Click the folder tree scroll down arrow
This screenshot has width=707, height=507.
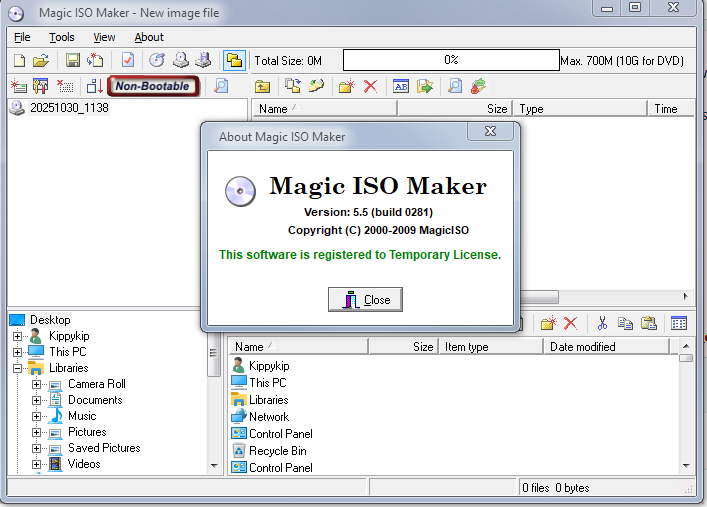(x=214, y=466)
